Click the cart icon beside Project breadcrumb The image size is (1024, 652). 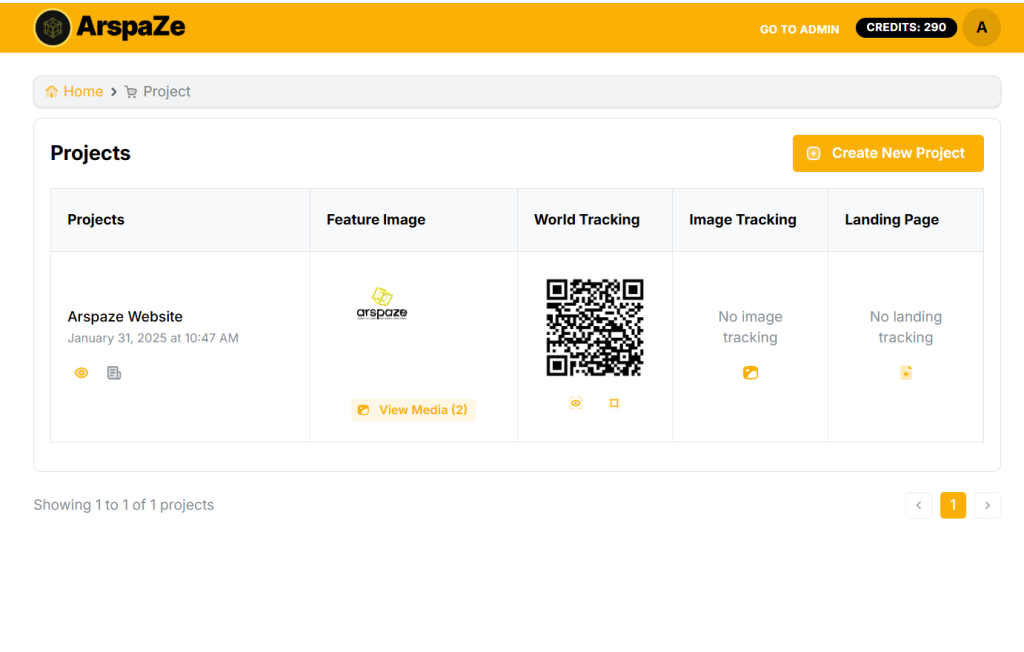pyautogui.click(x=131, y=92)
